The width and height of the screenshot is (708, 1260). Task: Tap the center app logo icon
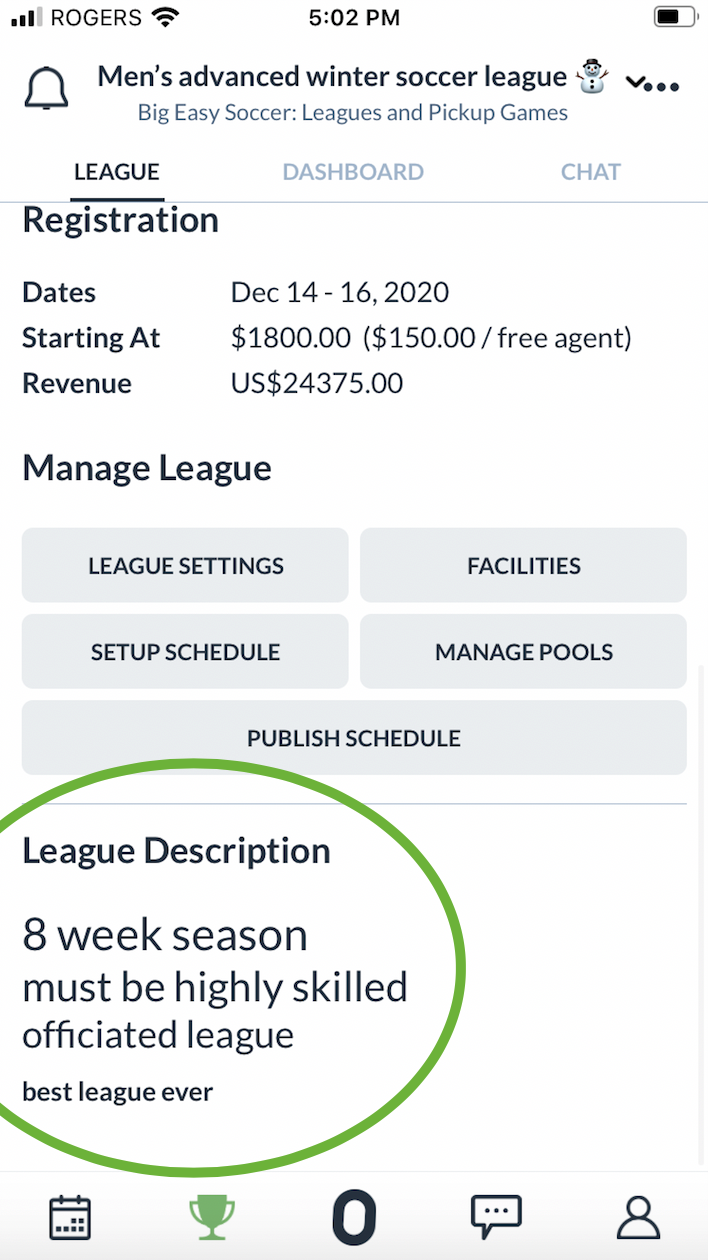[x=354, y=1218]
